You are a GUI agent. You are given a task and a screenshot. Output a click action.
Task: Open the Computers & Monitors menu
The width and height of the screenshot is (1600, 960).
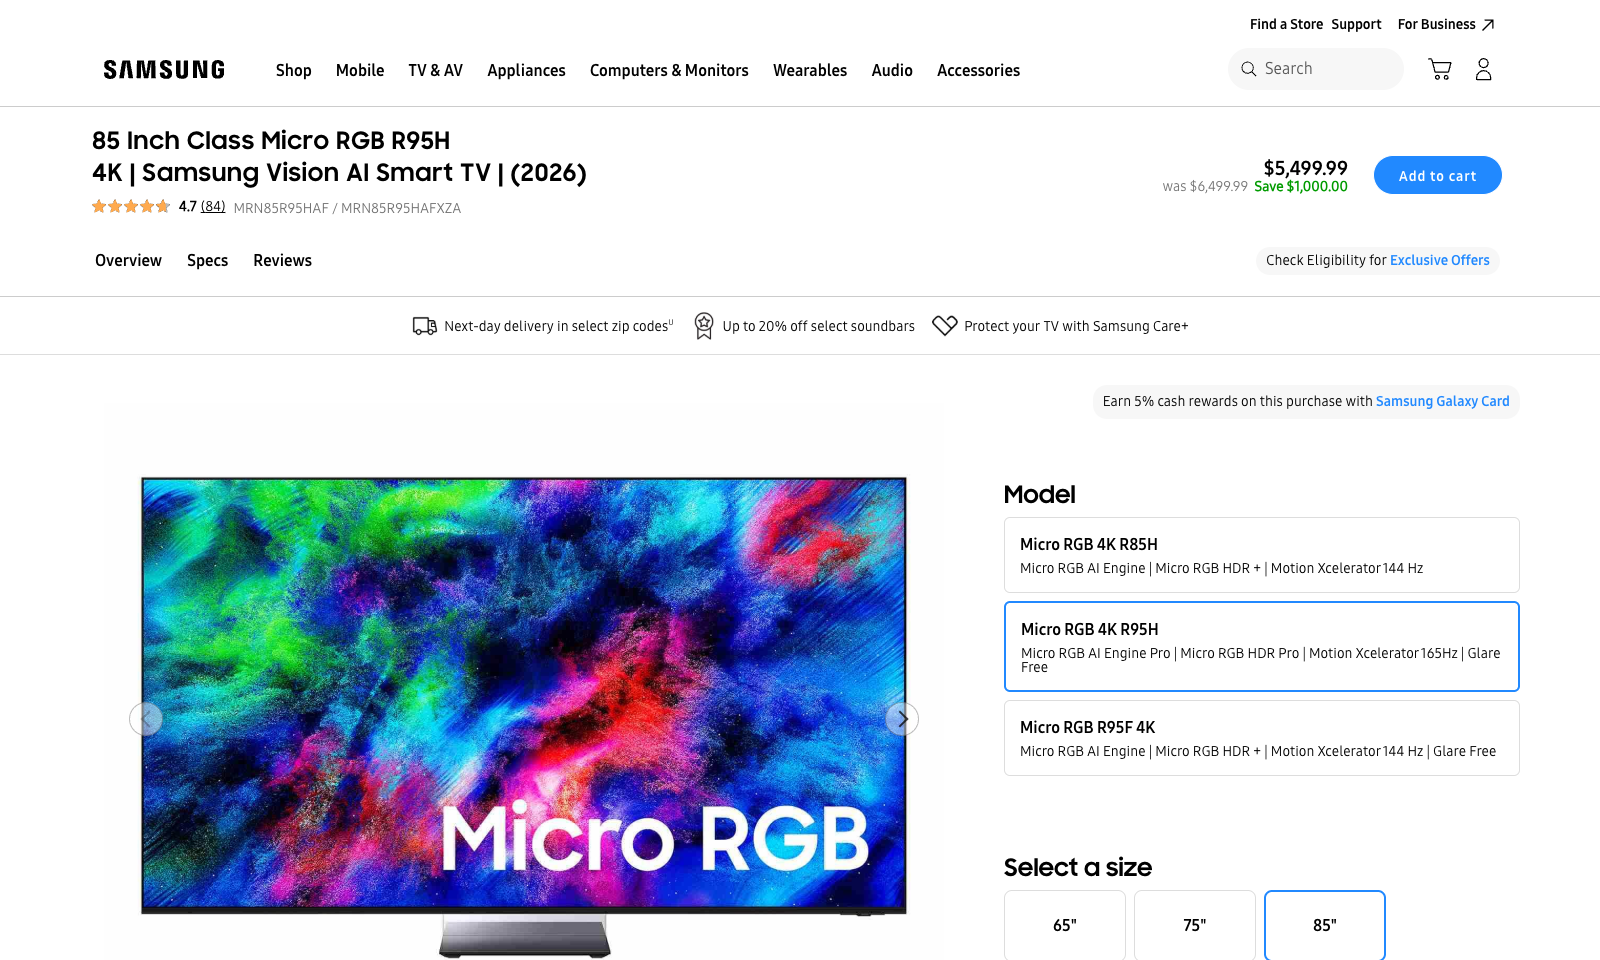click(x=669, y=70)
